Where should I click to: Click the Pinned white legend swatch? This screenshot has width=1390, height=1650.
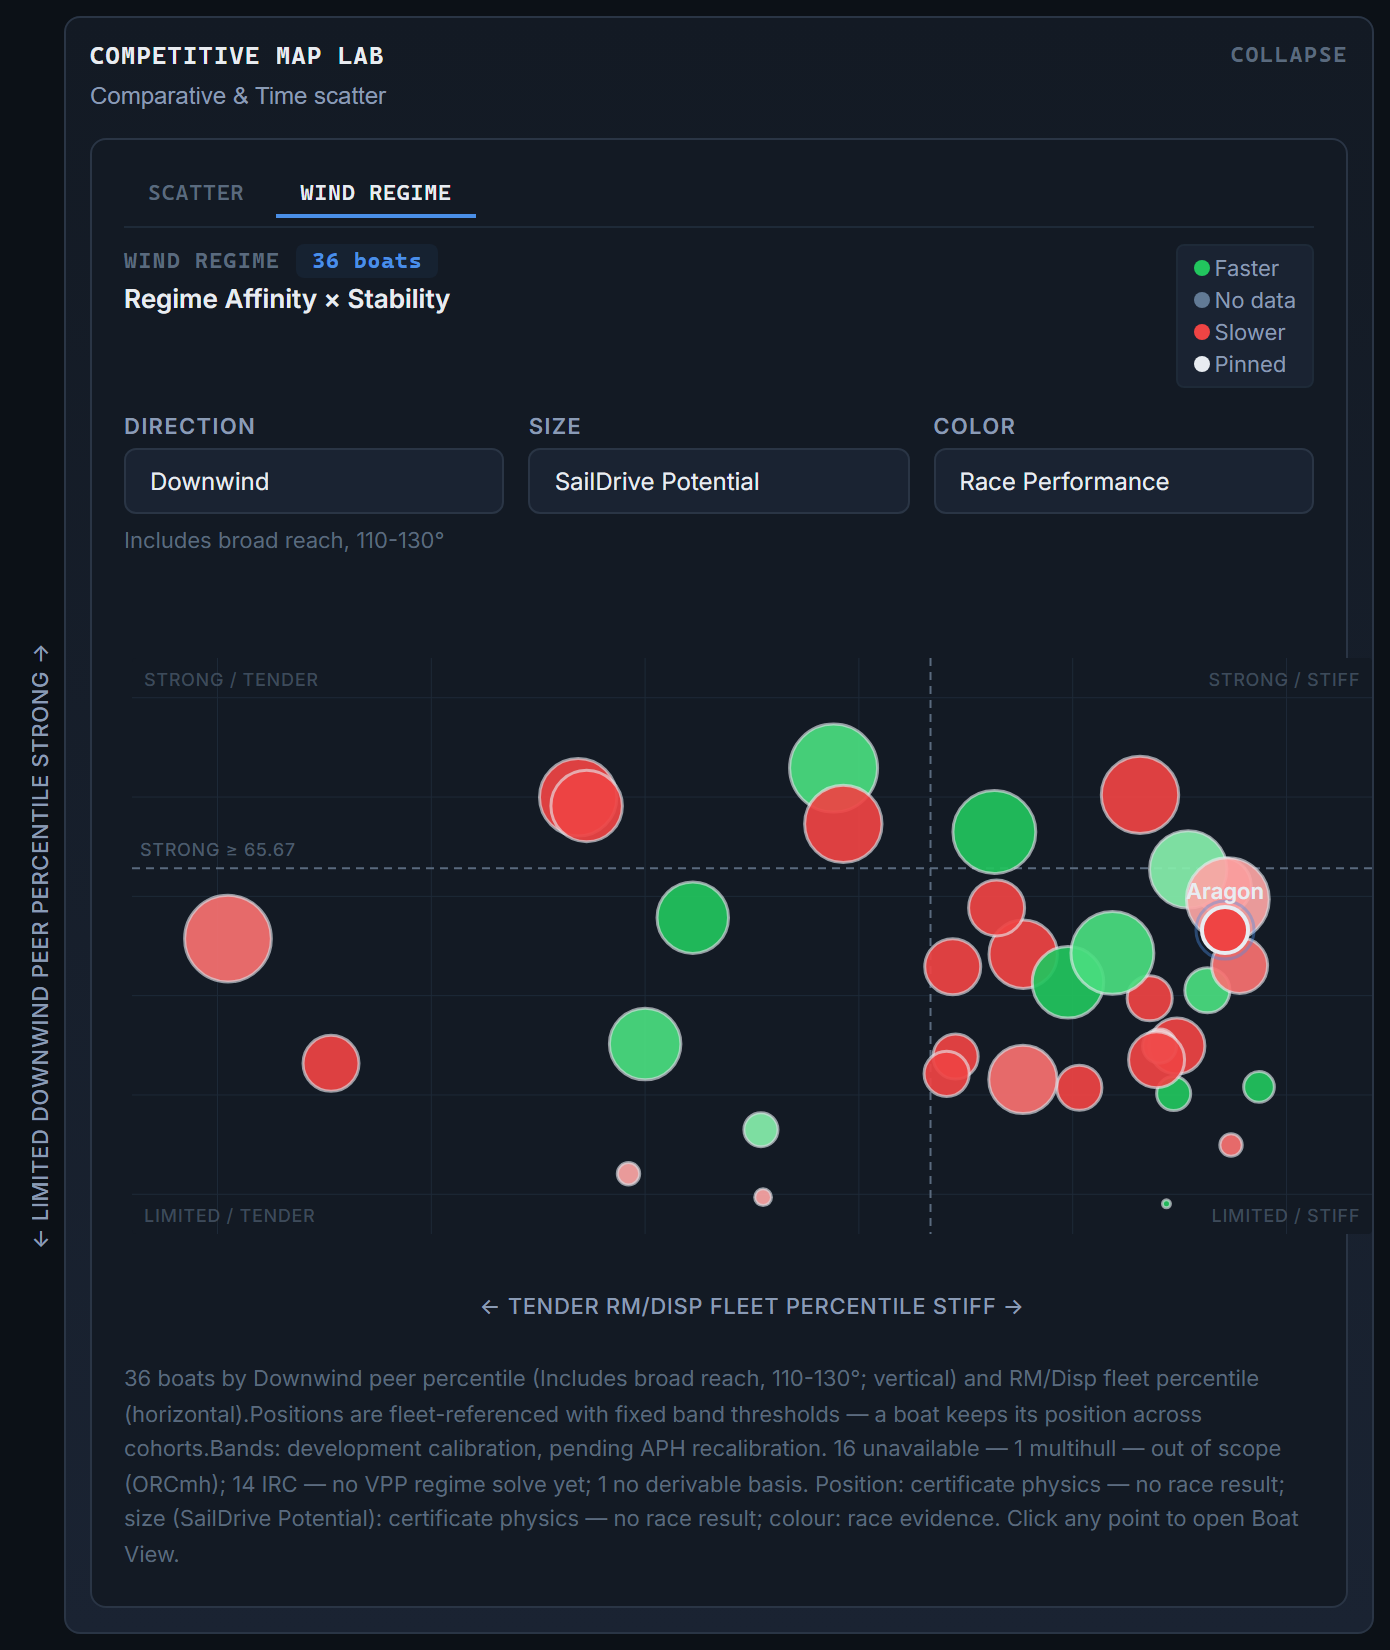coord(1202,364)
